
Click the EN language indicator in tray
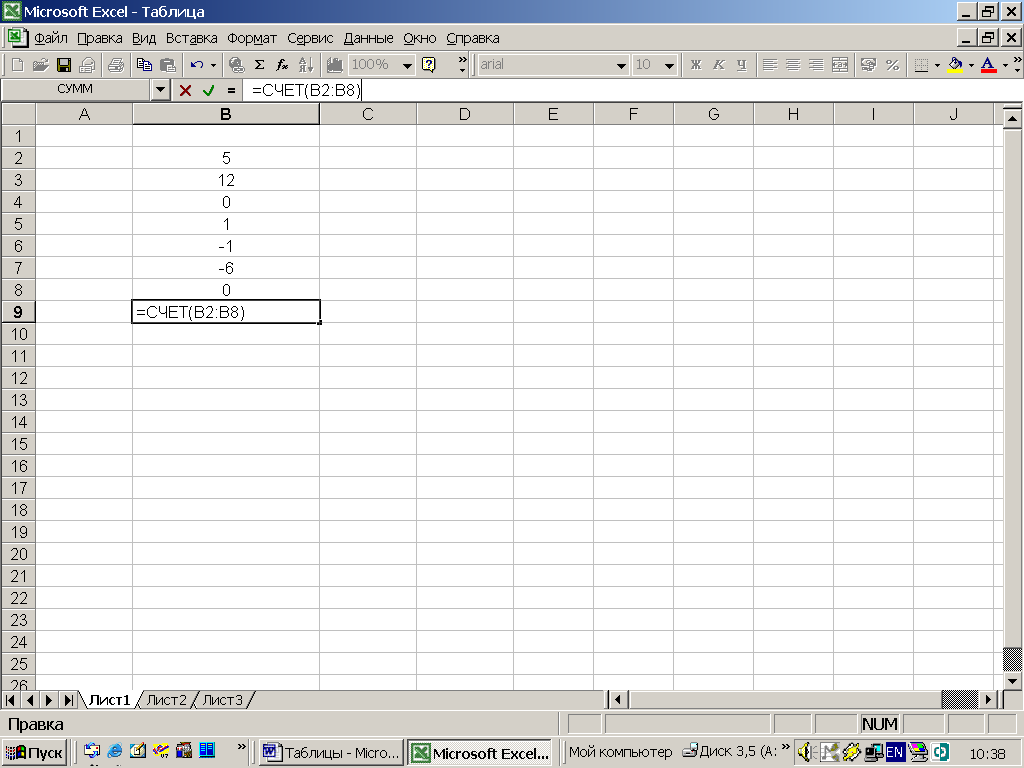point(895,752)
